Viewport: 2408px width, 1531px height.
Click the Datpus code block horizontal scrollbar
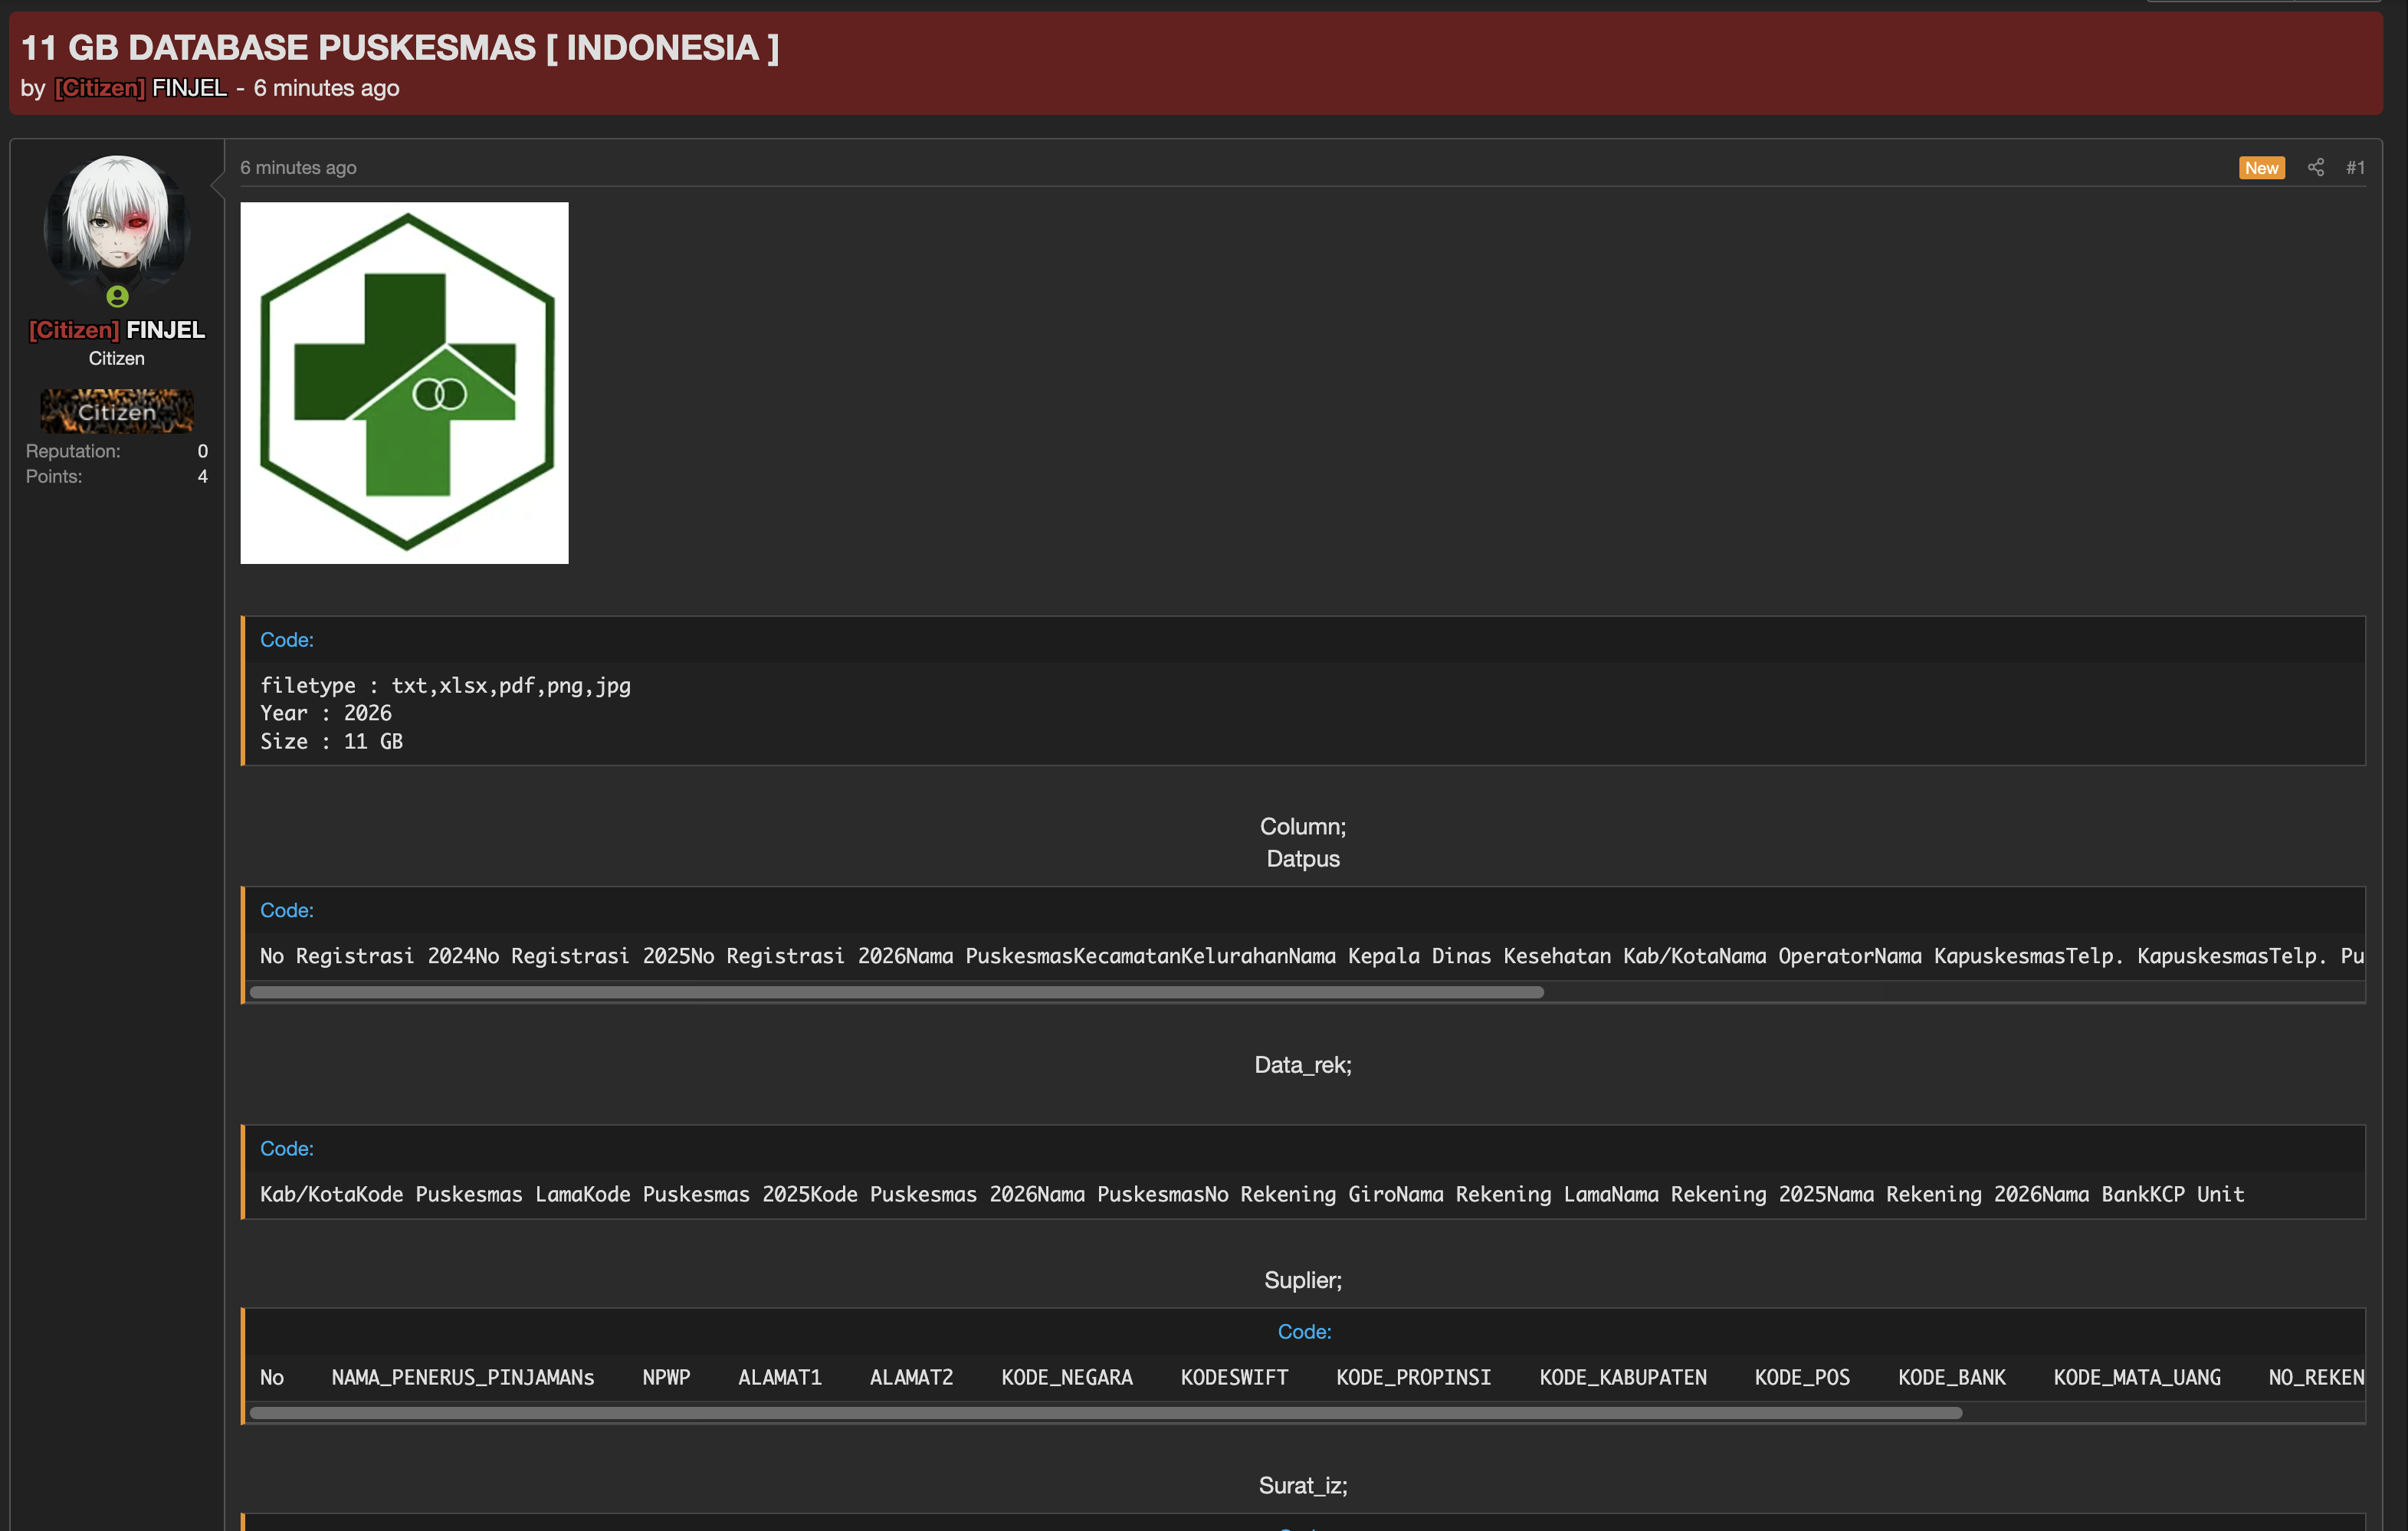pyautogui.click(x=896, y=992)
